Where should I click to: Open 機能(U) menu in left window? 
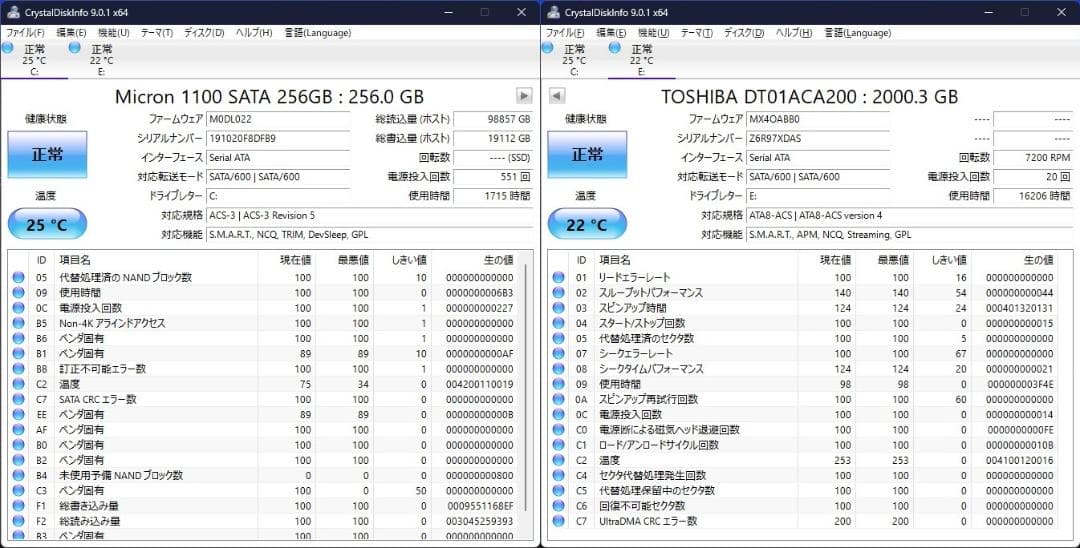pos(114,32)
